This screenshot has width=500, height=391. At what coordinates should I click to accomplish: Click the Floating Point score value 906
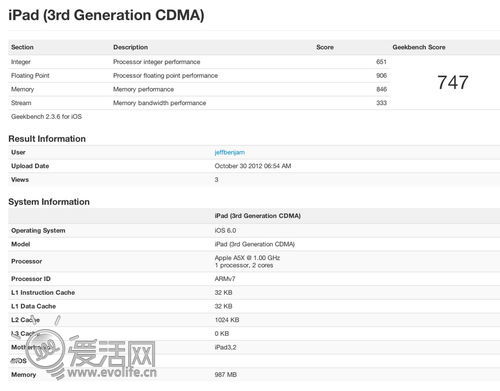tap(381, 75)
